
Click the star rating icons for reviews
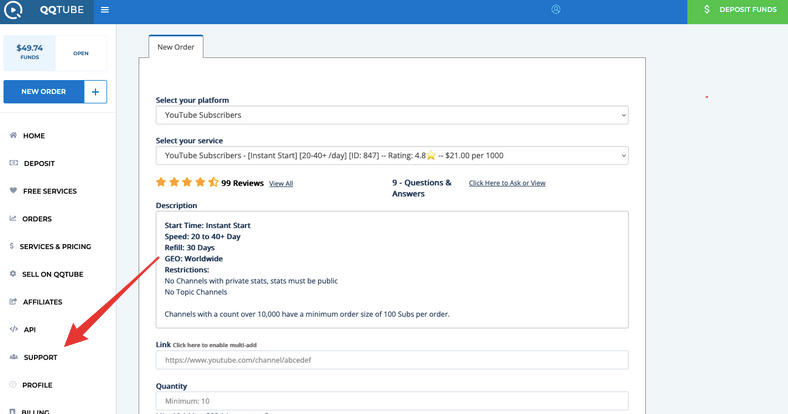click(x=187, y=182)
